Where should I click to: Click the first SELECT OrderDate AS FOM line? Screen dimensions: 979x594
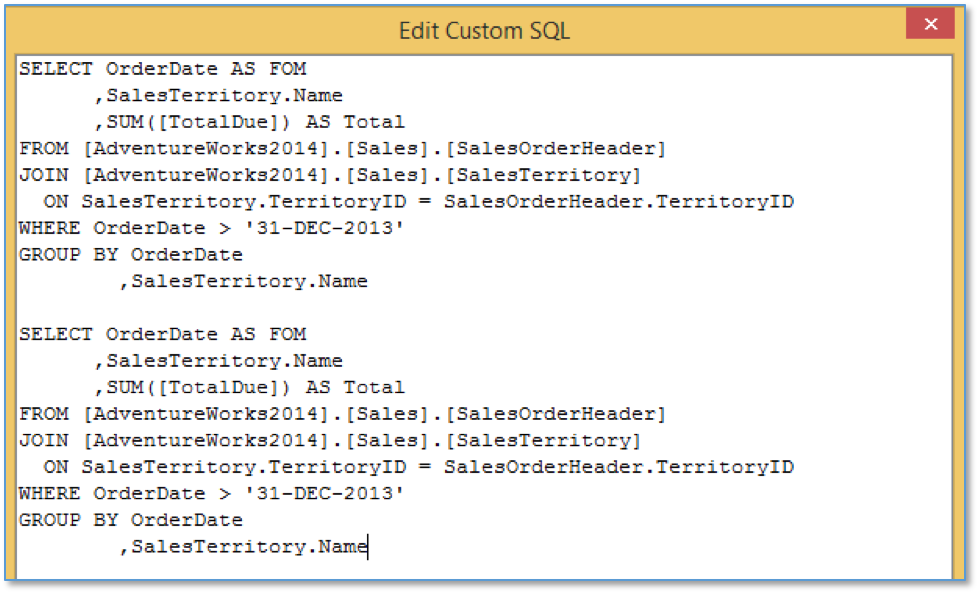tap(163, 69)
